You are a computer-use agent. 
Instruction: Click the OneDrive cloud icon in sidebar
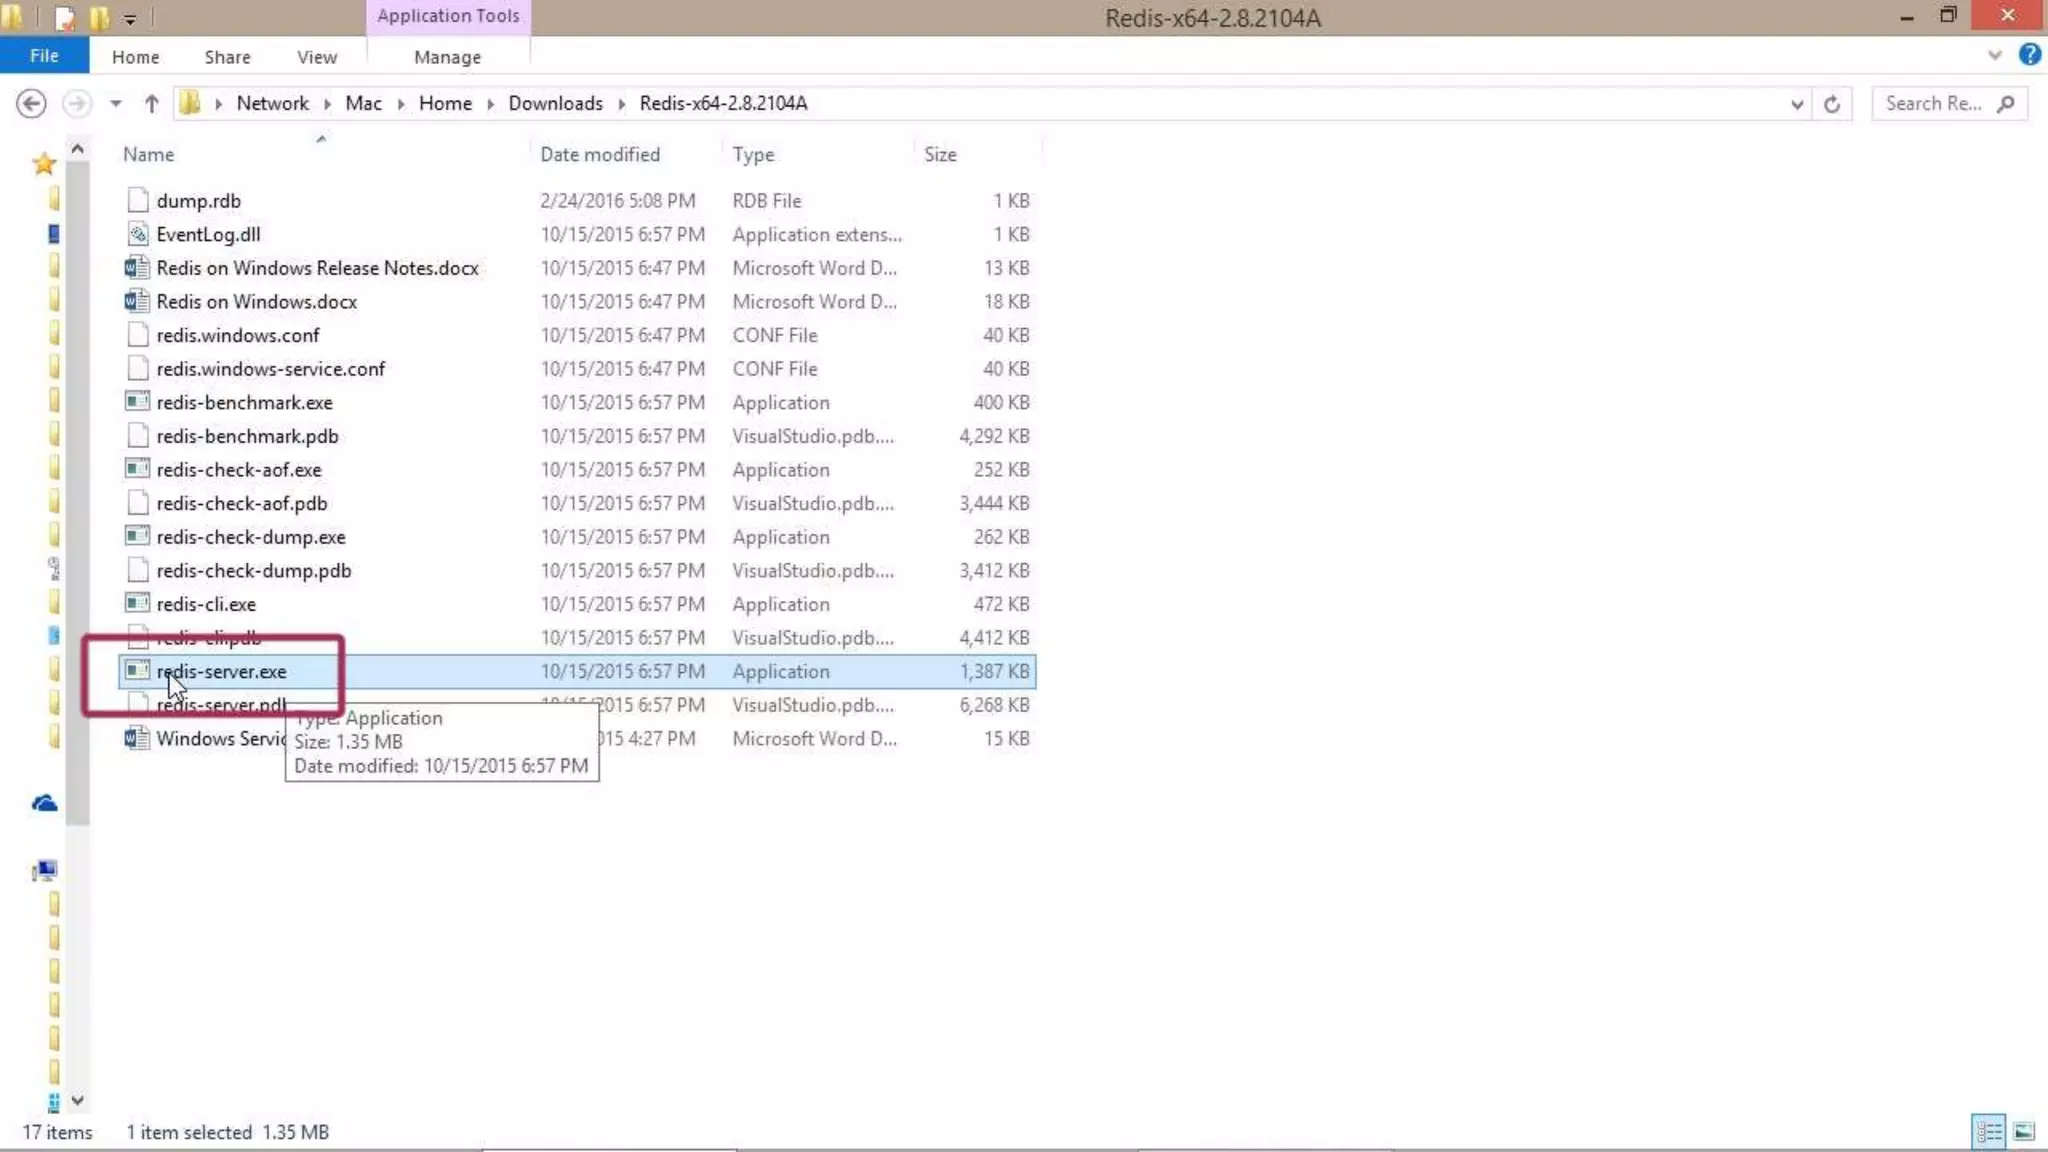(x=44, y=803)
